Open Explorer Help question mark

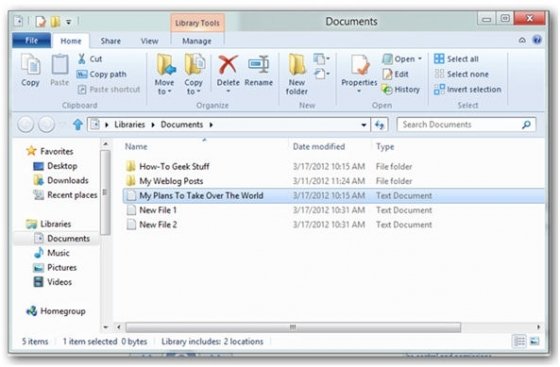tap(537, 40)
